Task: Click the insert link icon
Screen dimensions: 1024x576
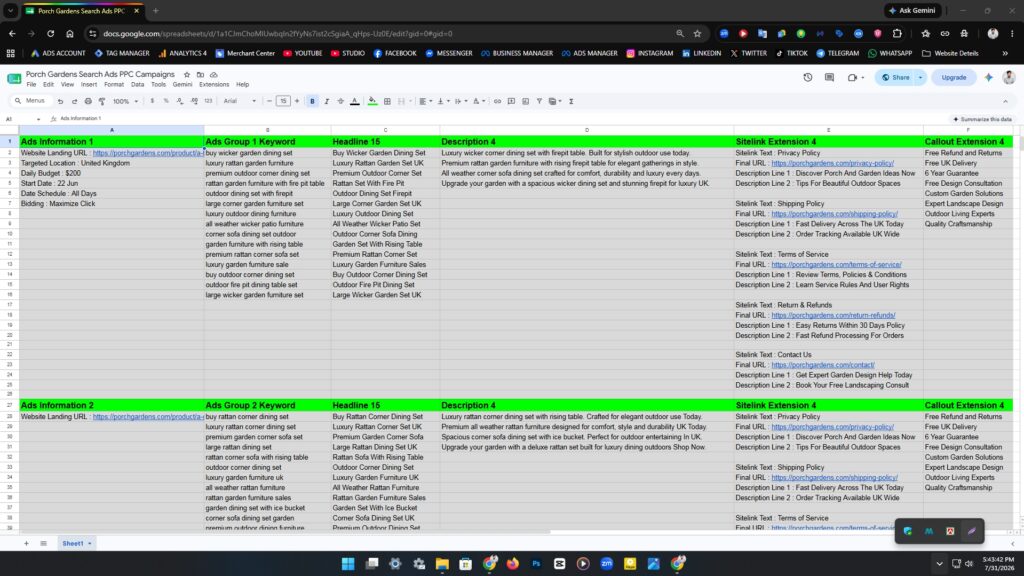Action: 497,101
